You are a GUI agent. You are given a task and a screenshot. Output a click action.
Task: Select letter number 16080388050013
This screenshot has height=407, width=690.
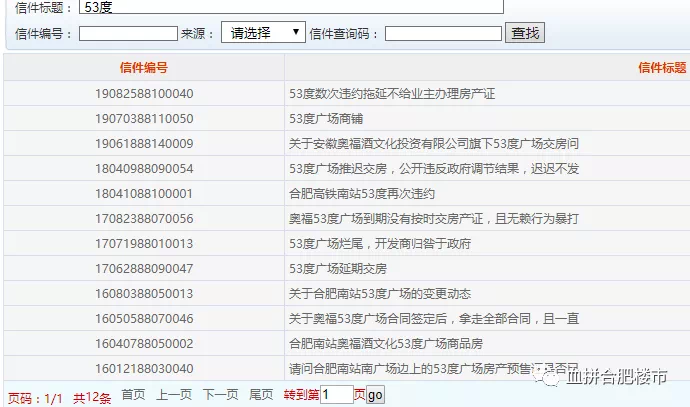[143, 294]
